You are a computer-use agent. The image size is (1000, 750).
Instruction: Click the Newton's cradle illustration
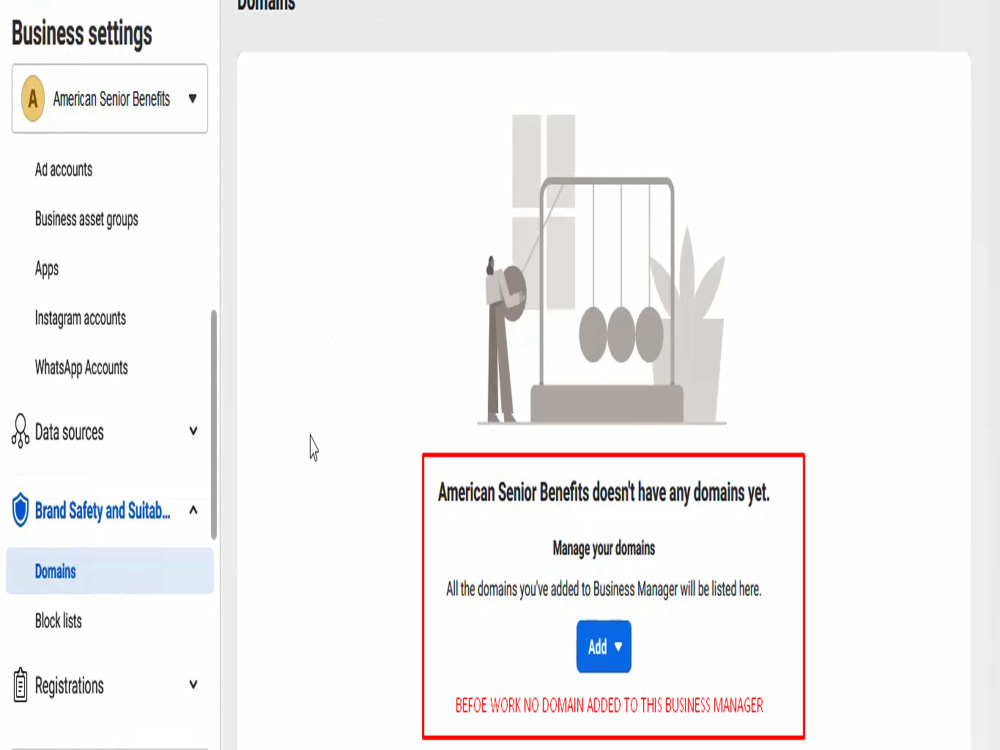click(603, 269)
